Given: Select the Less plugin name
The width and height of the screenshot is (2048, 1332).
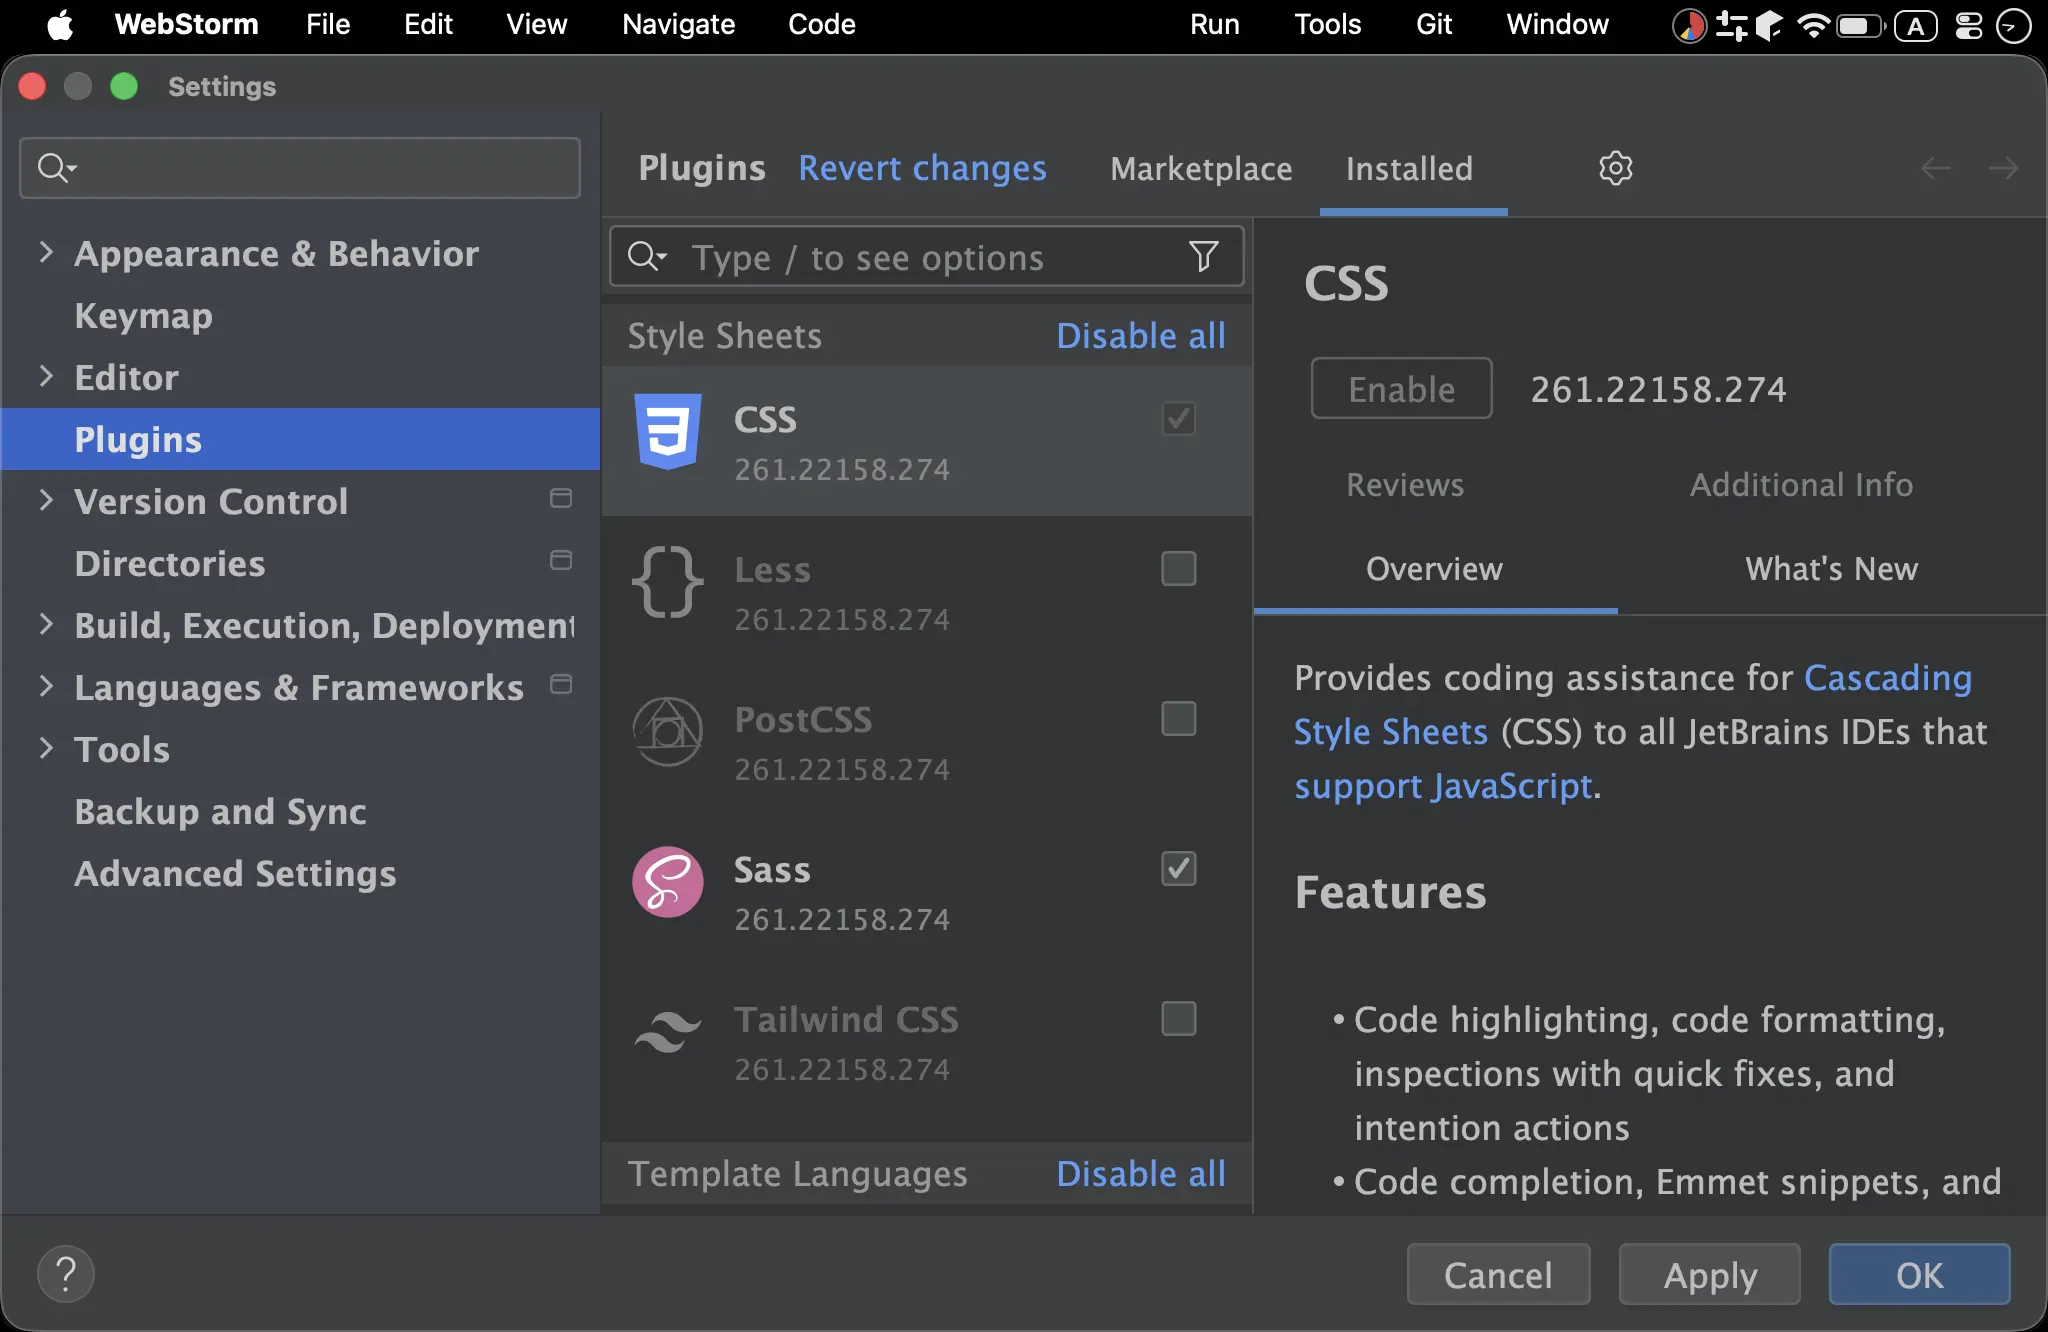Looking at the screenshot, I should [773, 570].
